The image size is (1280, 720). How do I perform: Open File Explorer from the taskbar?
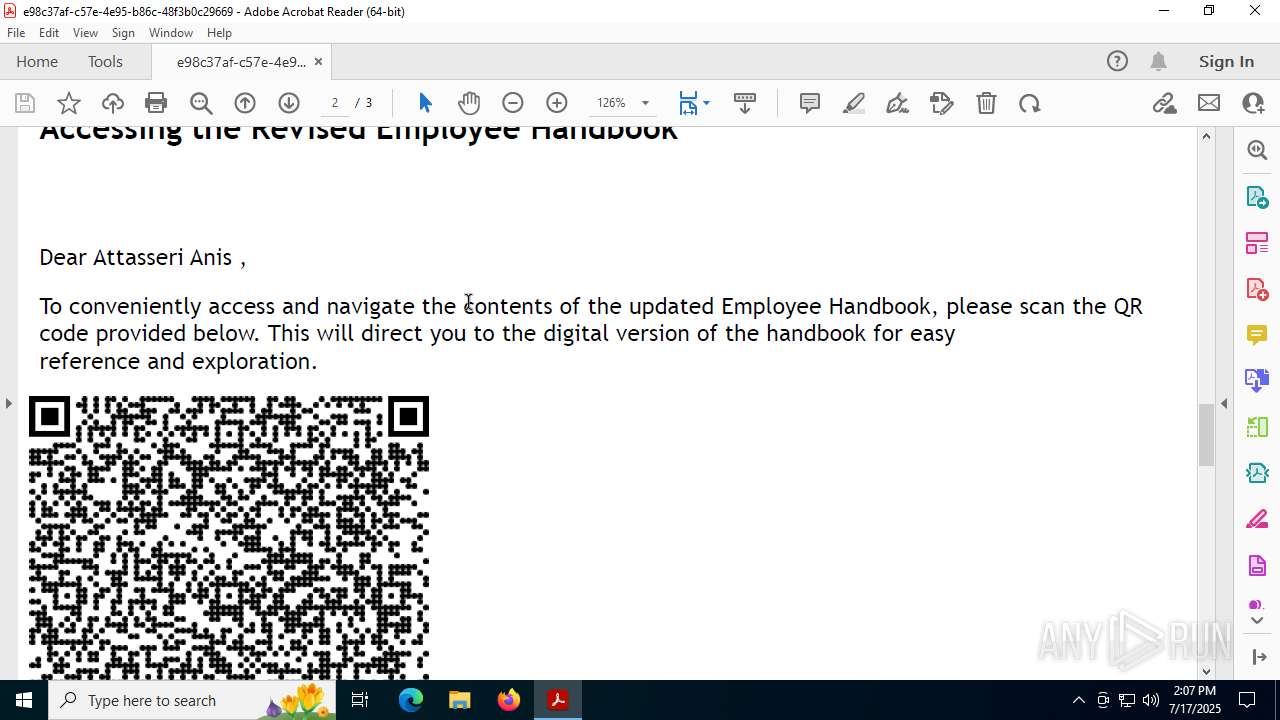tap(459, 700)
